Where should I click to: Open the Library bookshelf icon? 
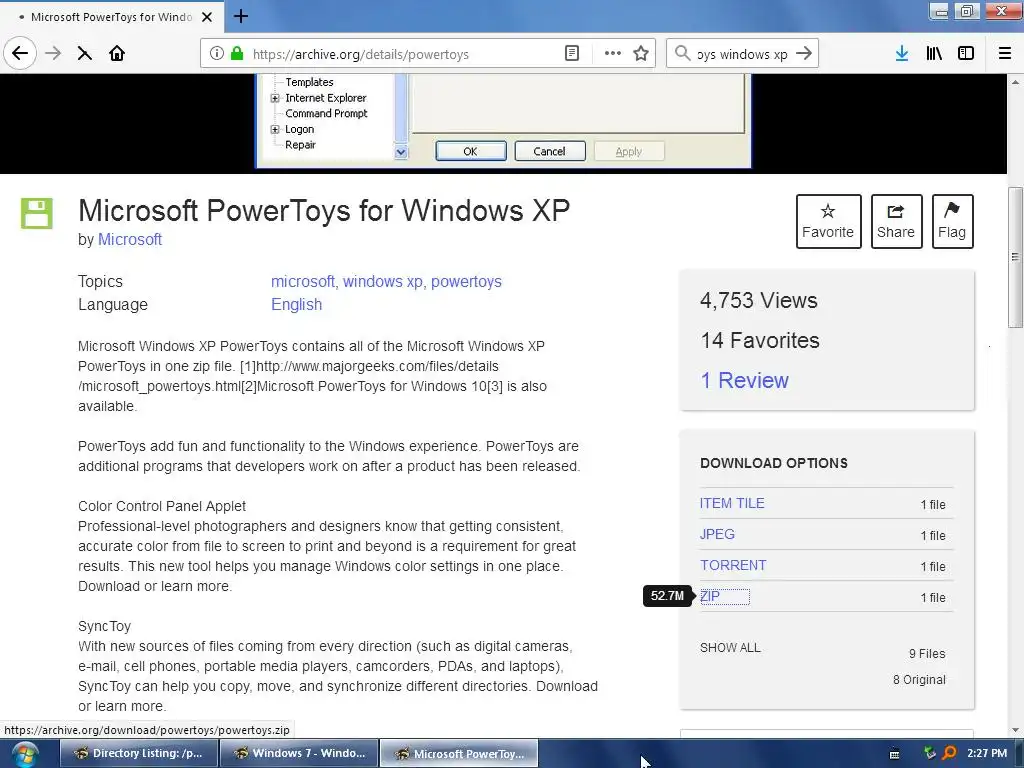934,54
